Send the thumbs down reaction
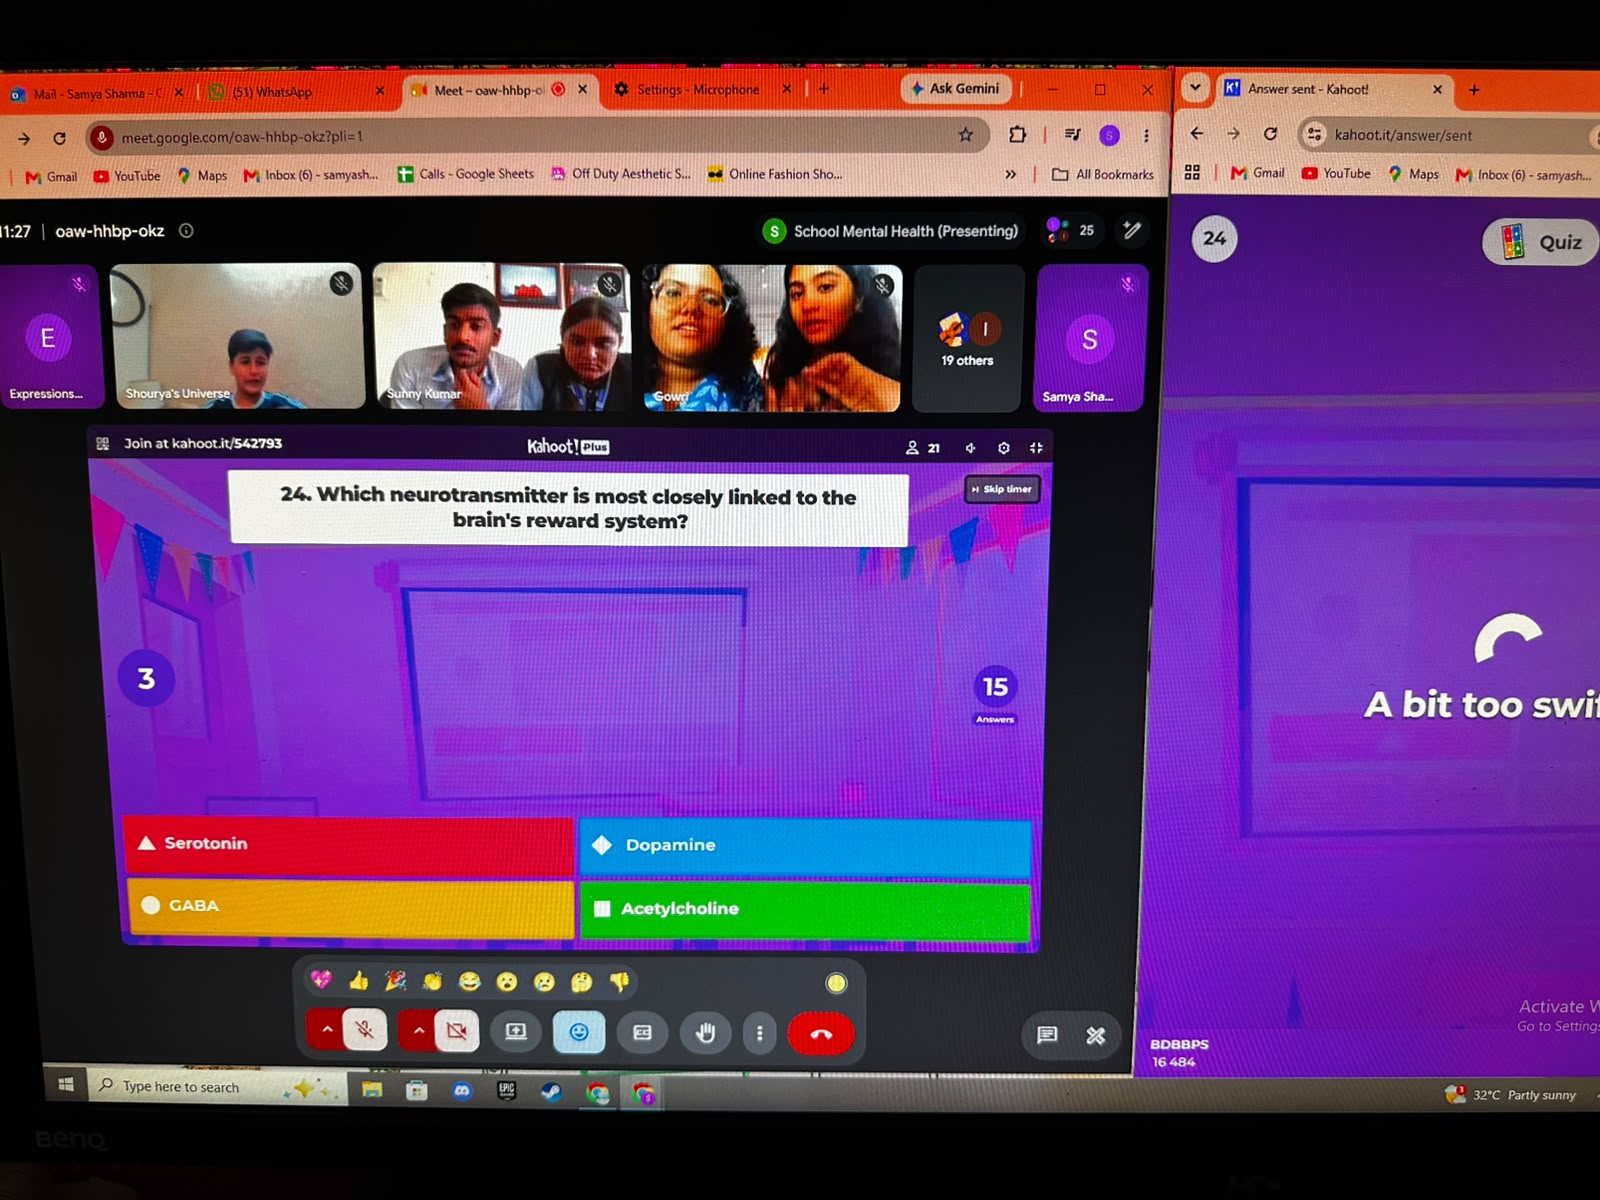 [619, 982]
